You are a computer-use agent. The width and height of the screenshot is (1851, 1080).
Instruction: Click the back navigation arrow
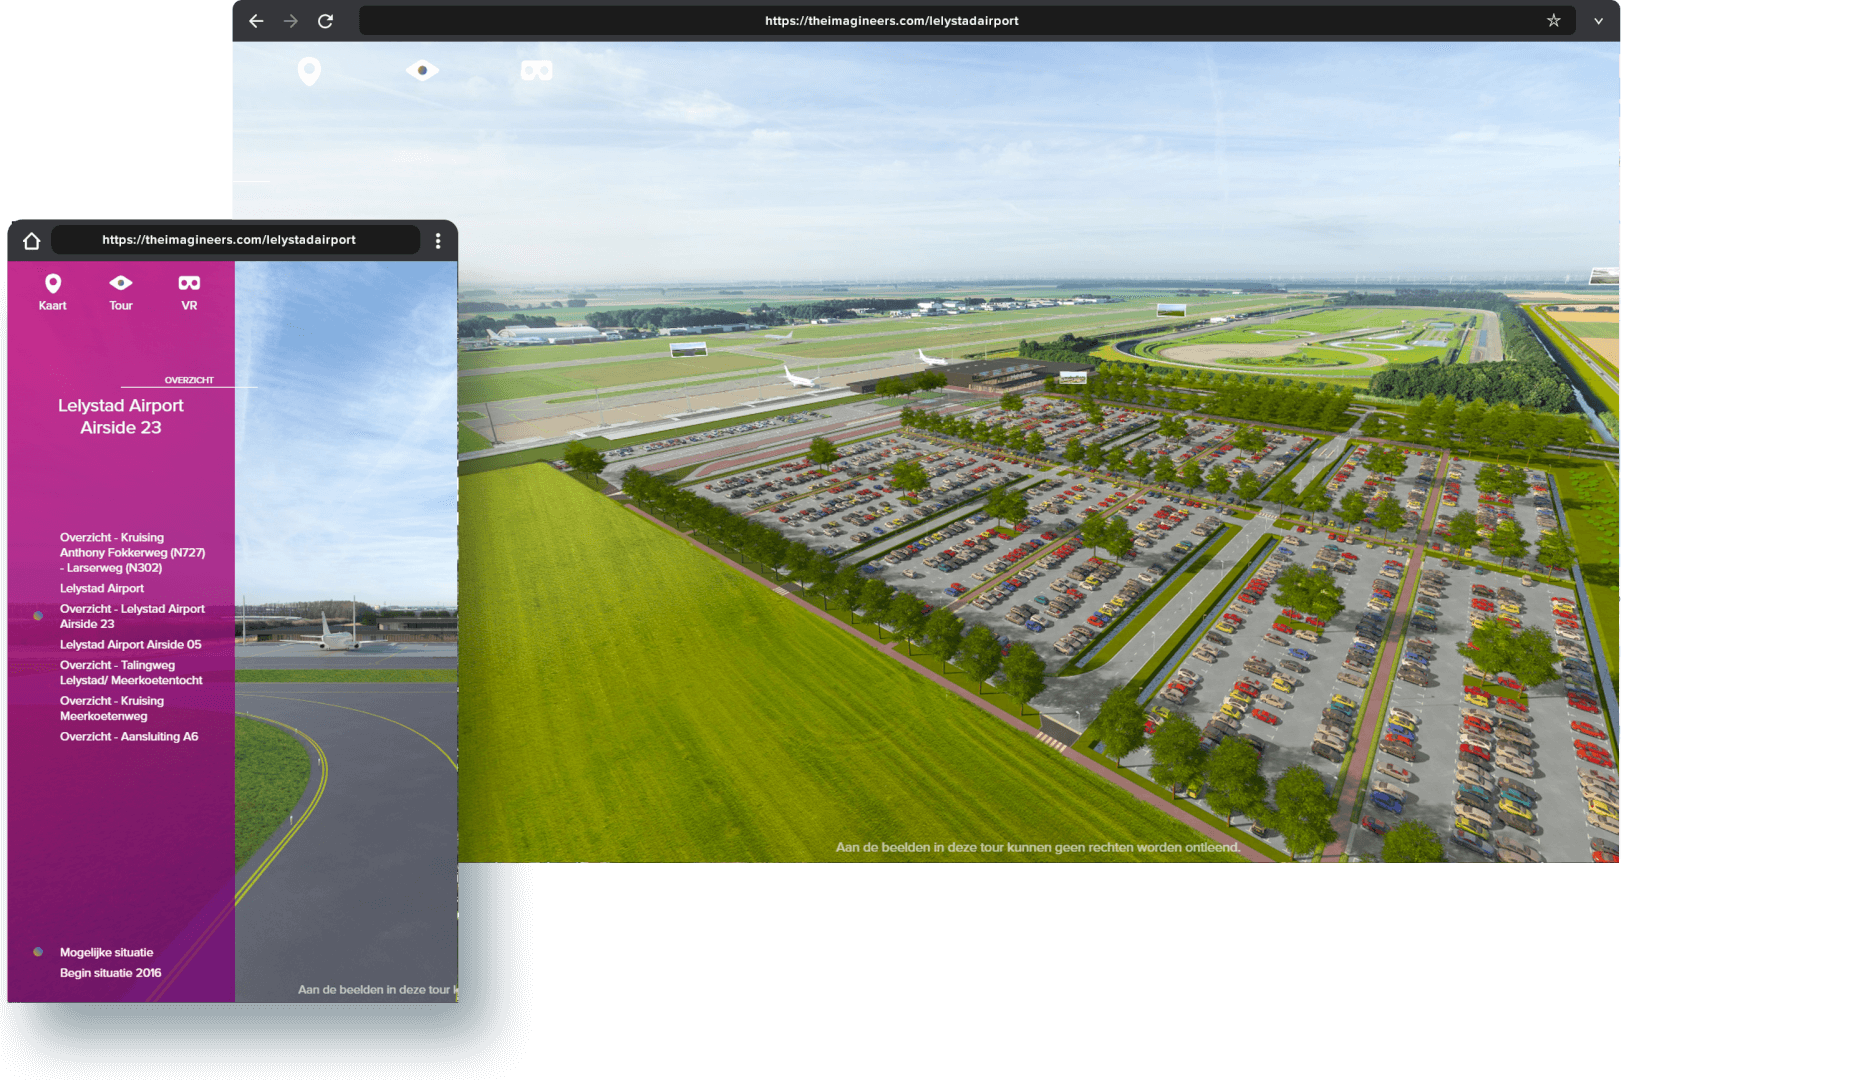pos(256,20)
